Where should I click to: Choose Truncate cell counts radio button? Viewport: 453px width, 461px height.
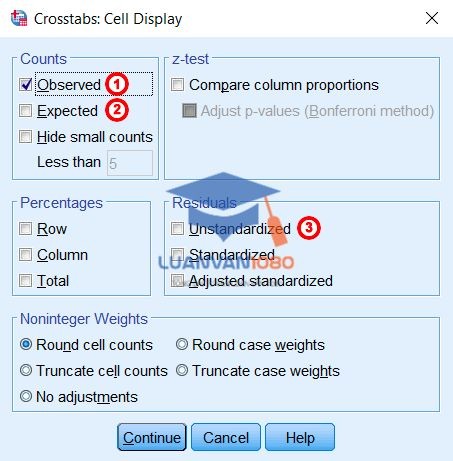26,370
